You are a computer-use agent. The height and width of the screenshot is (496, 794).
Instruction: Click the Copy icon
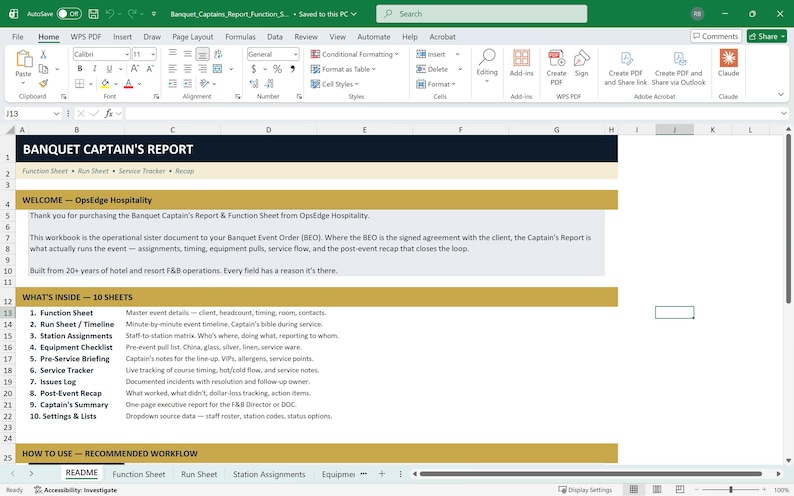point(44,69)
